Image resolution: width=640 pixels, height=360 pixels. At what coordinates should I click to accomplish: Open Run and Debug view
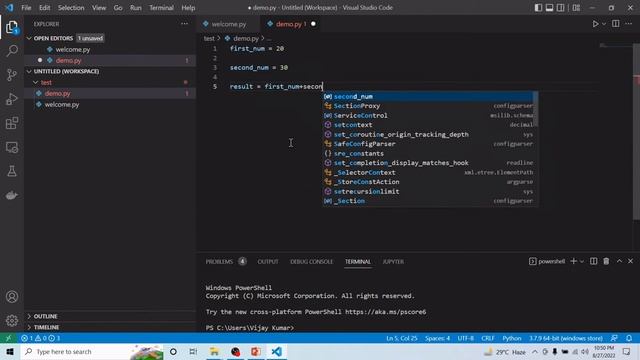point(12,99)
